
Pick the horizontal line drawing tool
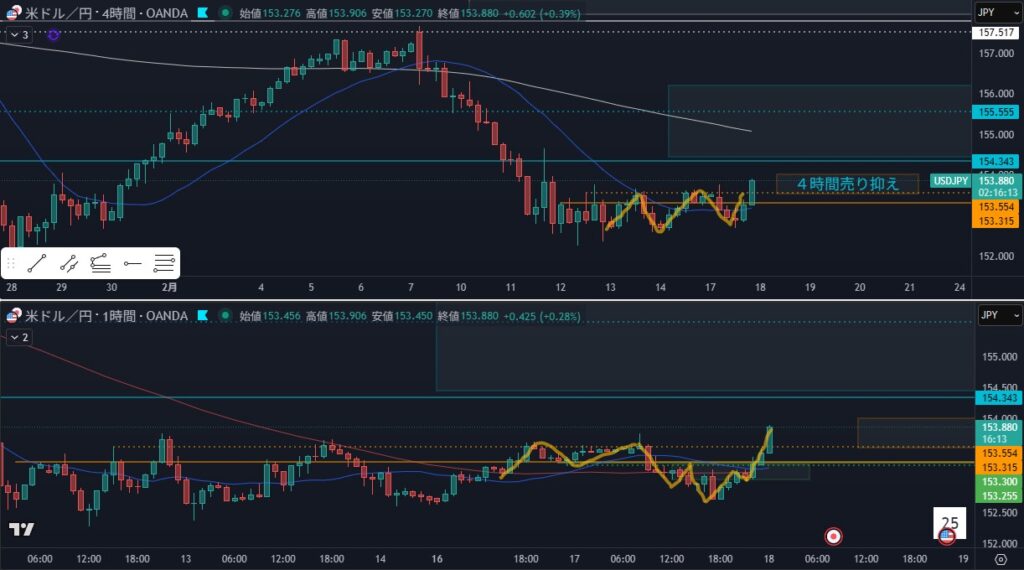(133, 264)
